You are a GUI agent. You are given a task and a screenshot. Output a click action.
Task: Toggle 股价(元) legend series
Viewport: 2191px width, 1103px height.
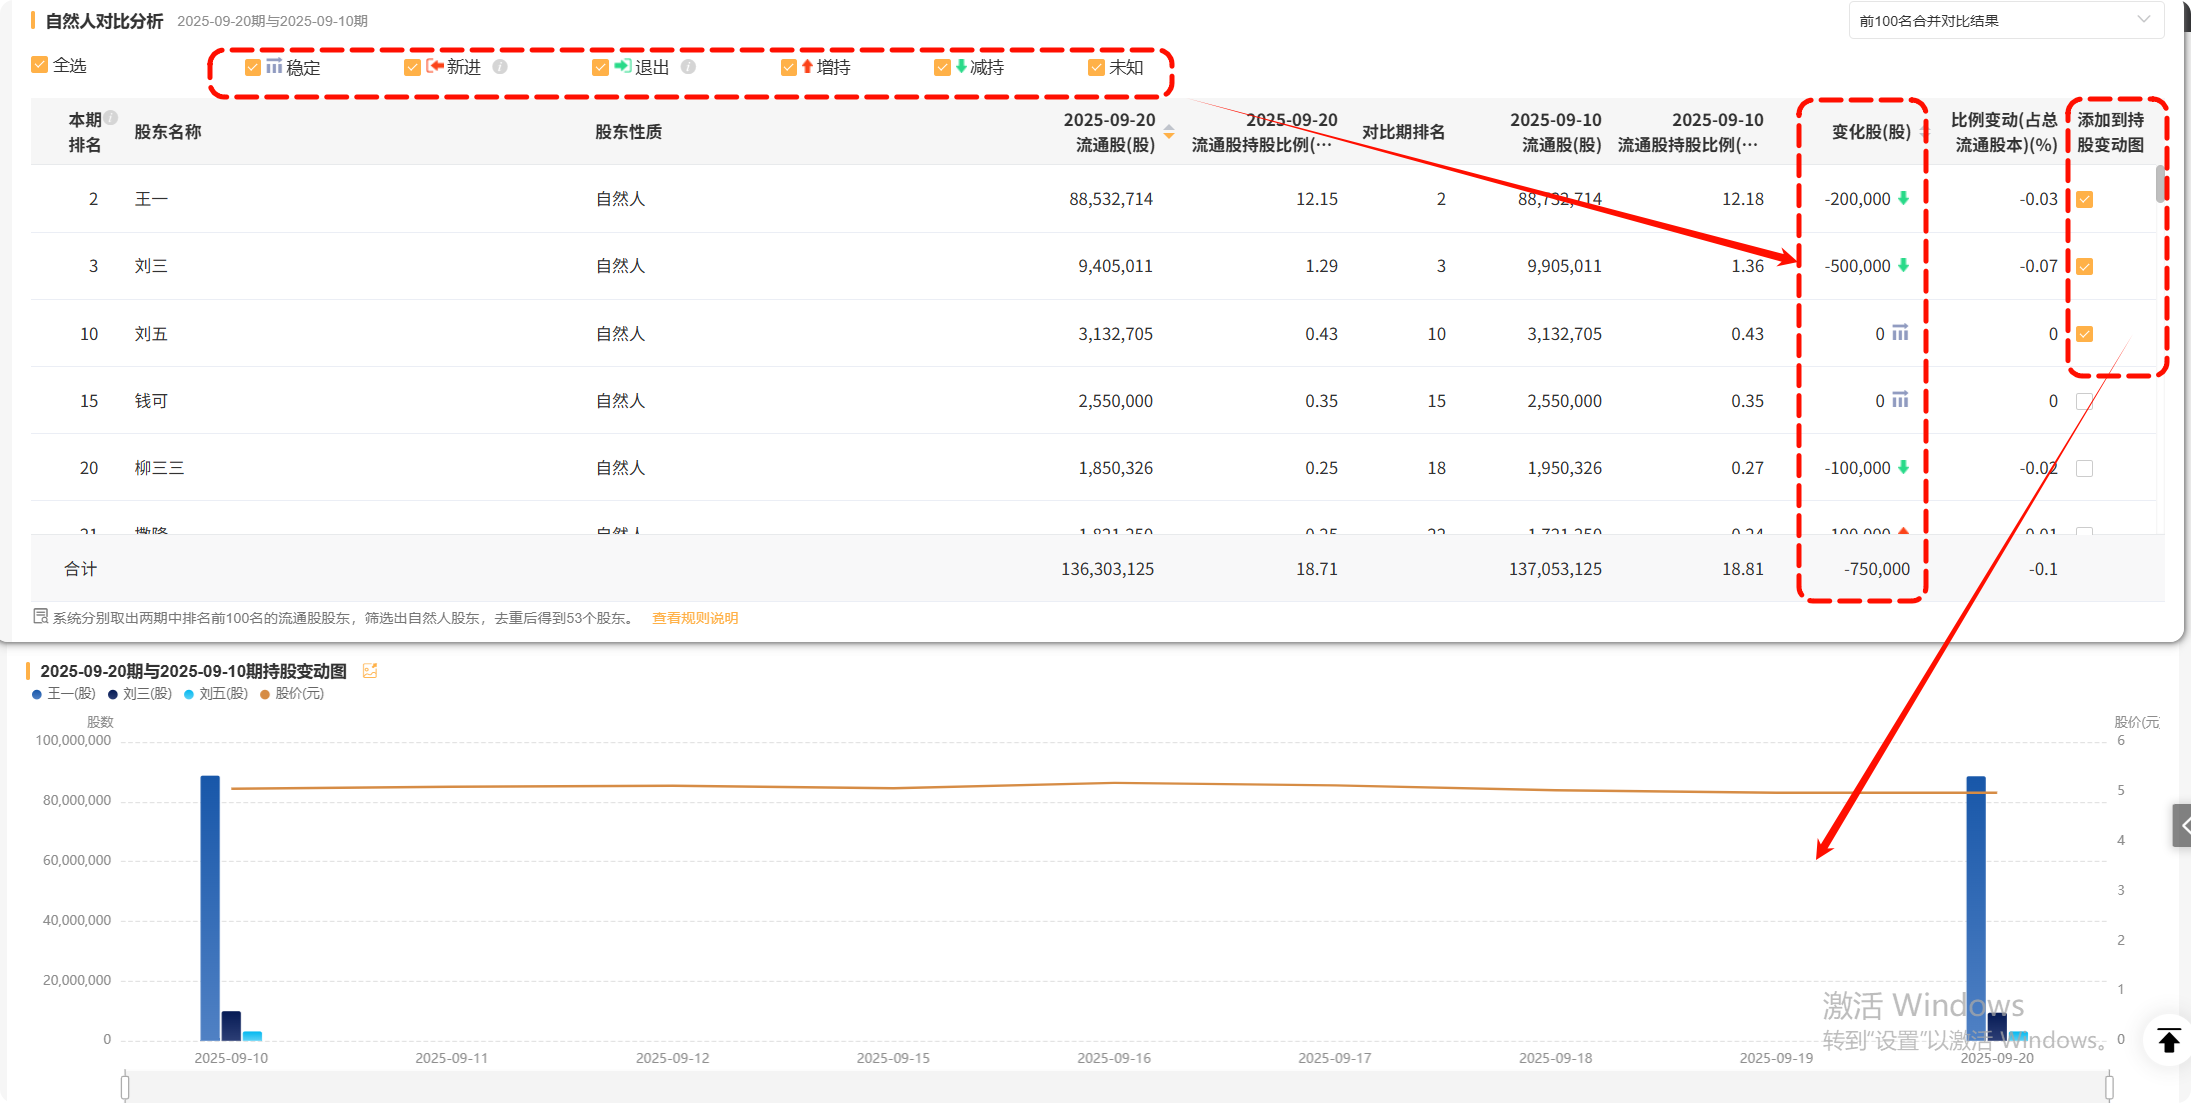(292, 694)
